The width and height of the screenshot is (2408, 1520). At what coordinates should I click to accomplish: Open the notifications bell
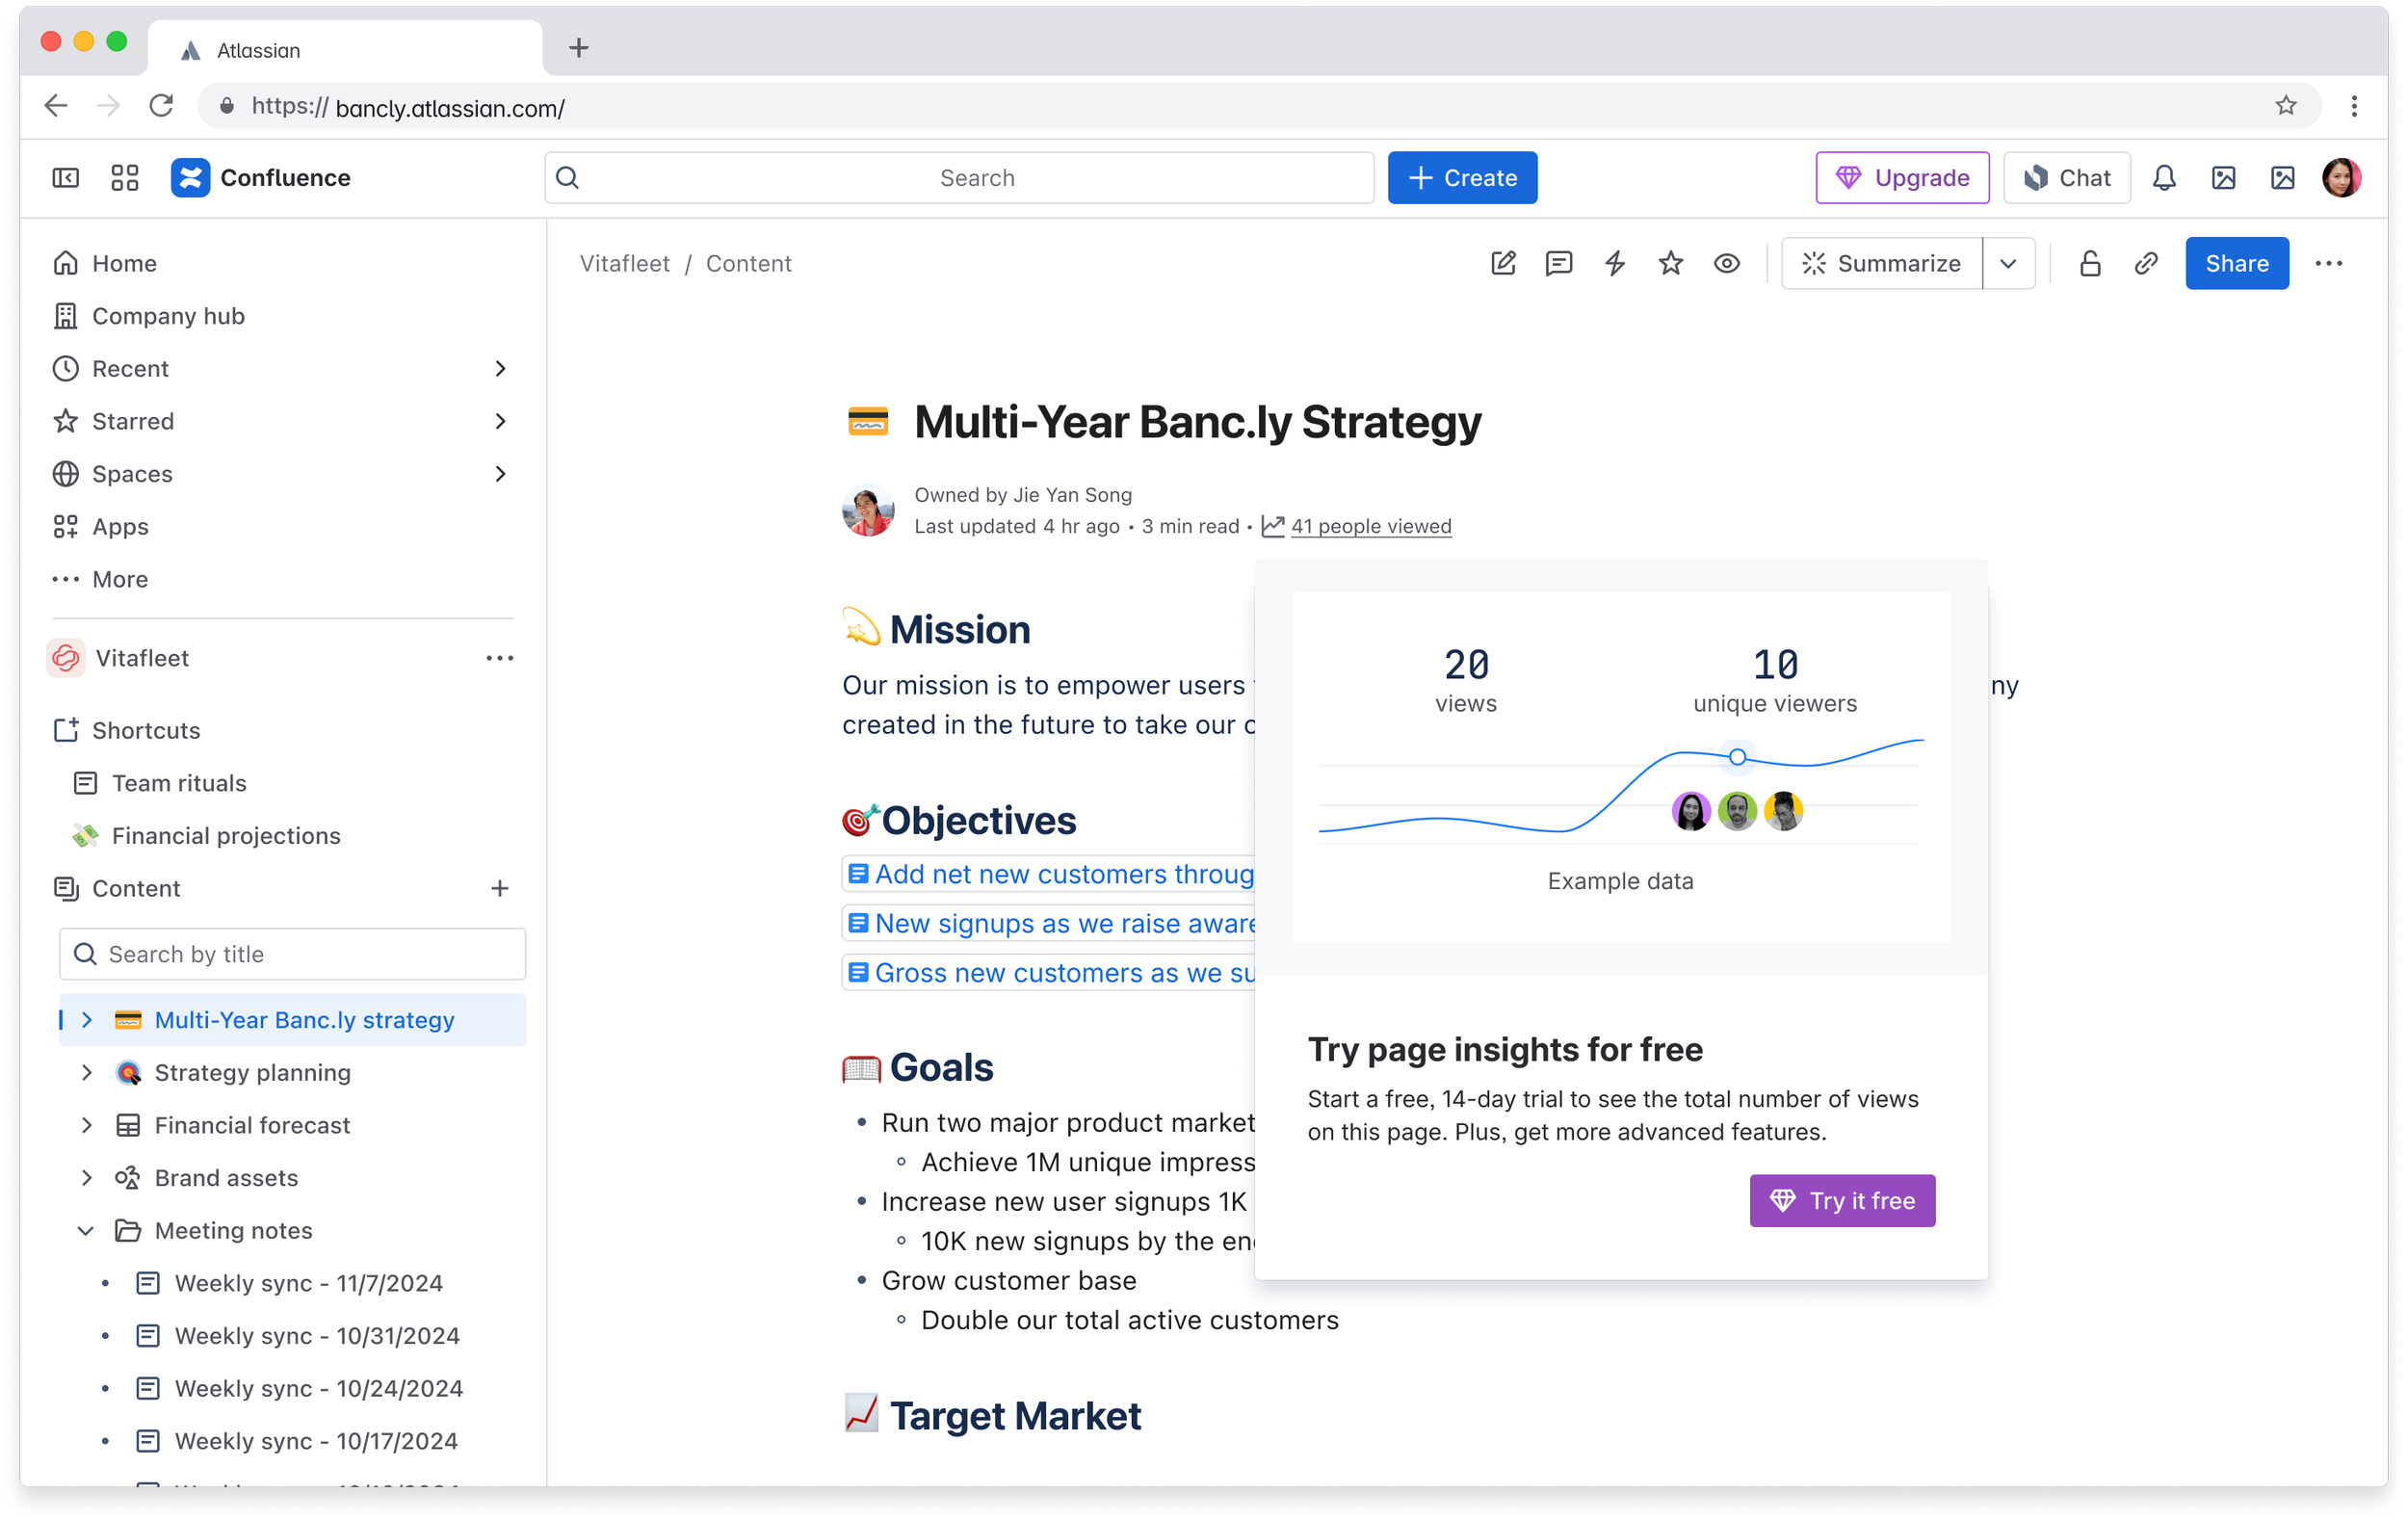(x=2164, y=178)
